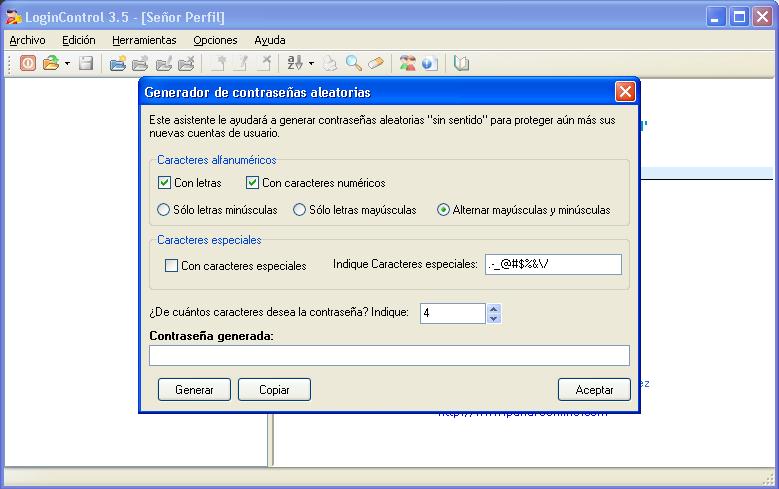
Task: Click the Generar button
Action: pyautogui.click(x=194, y=390)
